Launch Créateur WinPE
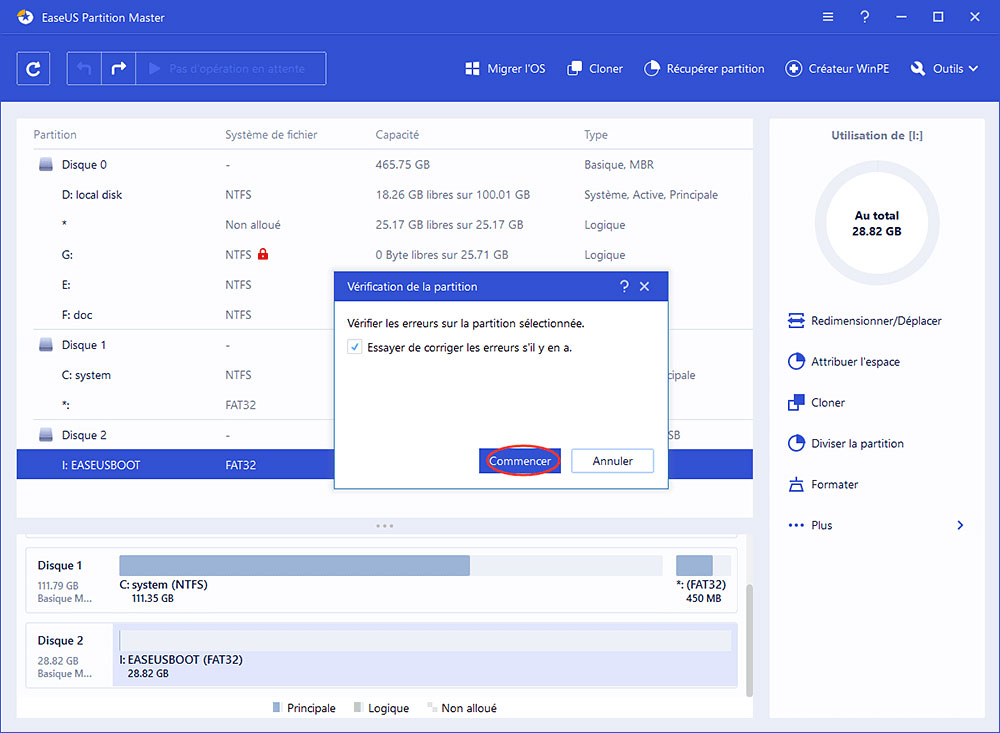 (x=837, y=68)
